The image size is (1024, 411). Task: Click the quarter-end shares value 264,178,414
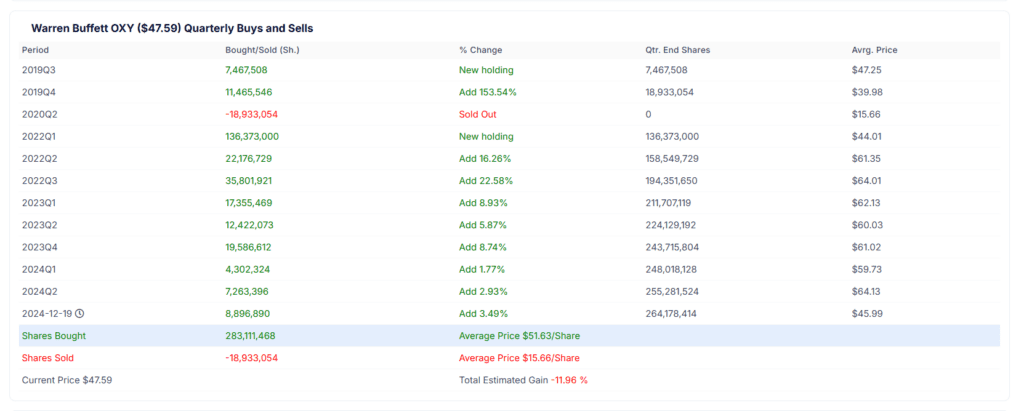pyautogui.click(x=671, y=314)
